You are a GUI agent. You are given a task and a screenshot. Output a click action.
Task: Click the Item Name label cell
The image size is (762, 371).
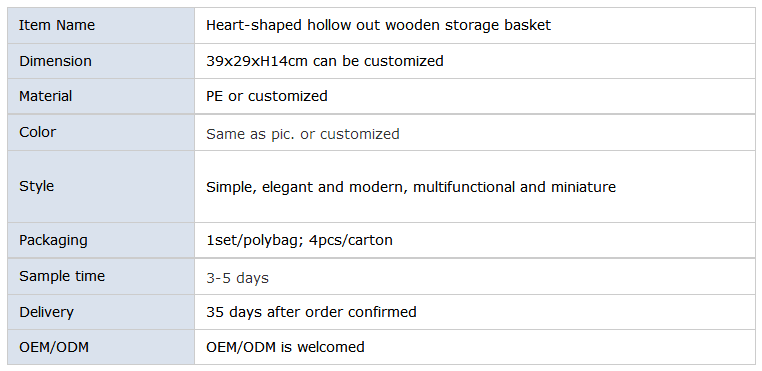(x=101, y=25)
